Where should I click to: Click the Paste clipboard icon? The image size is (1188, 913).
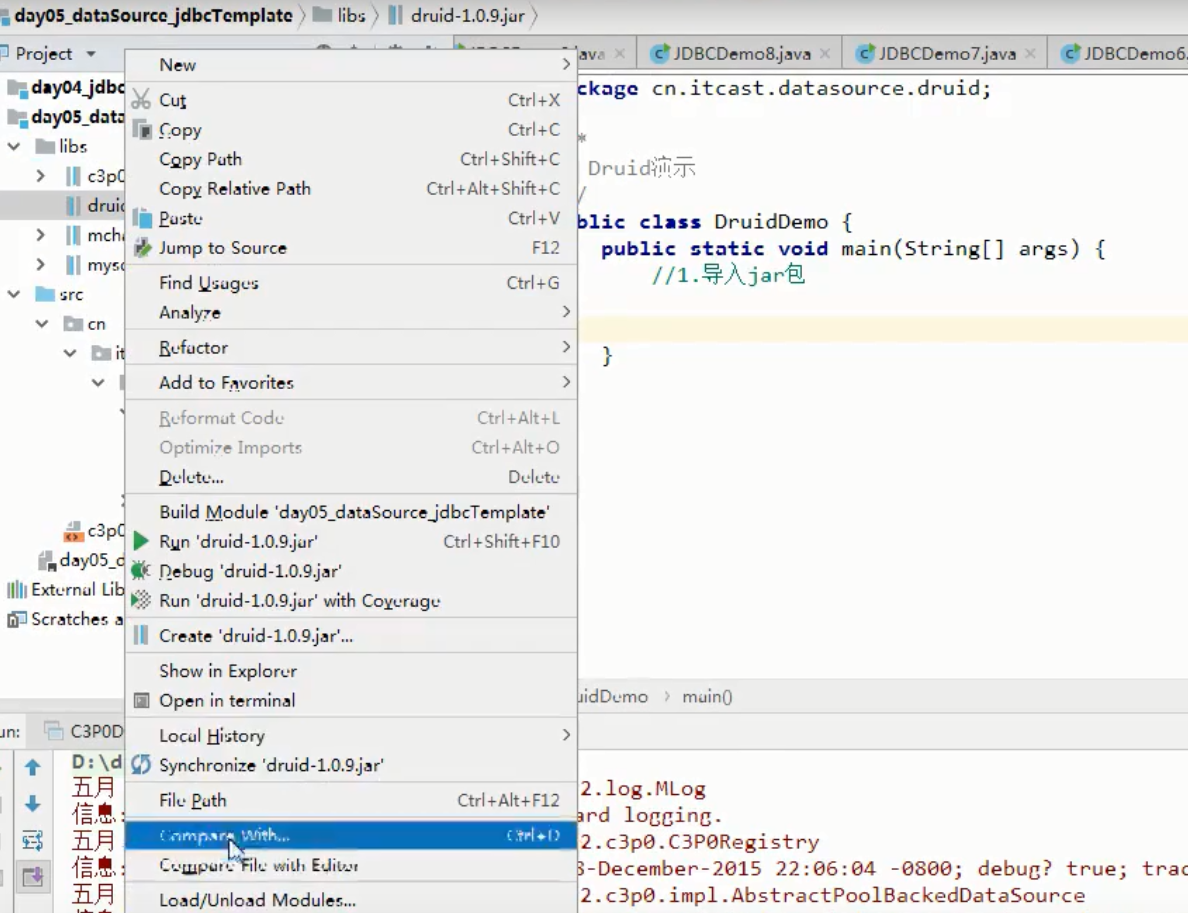142,218
